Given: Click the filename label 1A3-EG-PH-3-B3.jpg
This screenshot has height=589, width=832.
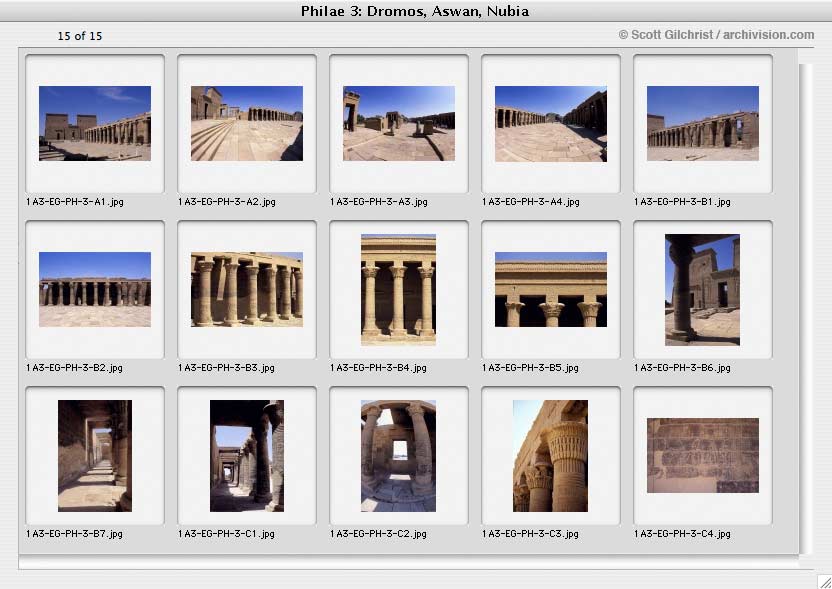Looking at the screenshot, I should point(226,368).
